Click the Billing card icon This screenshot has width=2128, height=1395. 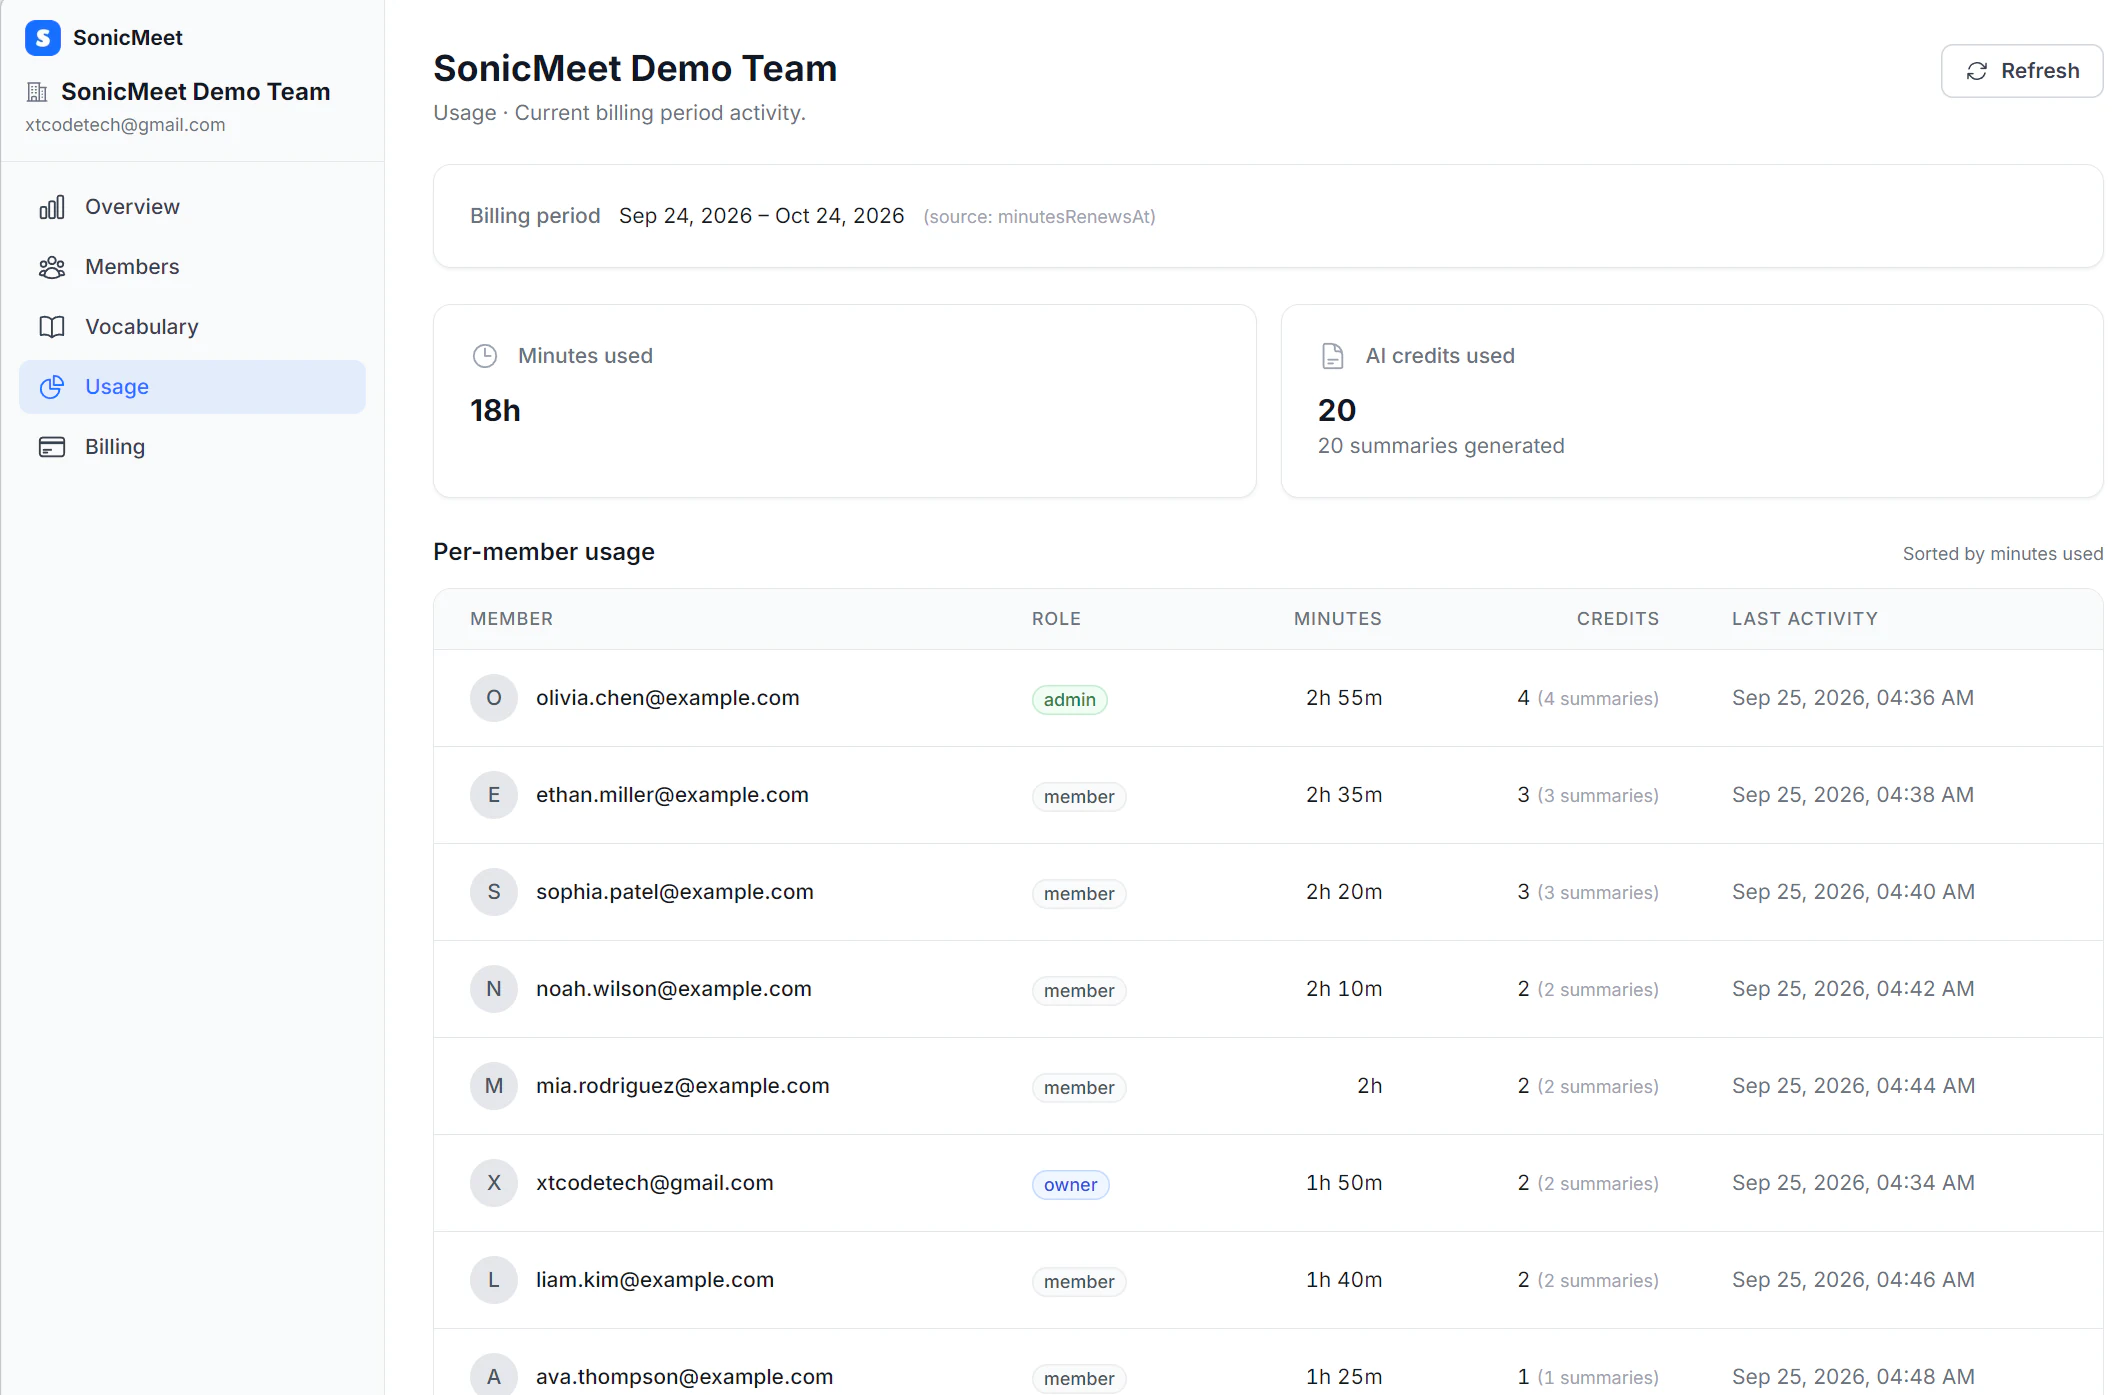[x=52, y=447]
